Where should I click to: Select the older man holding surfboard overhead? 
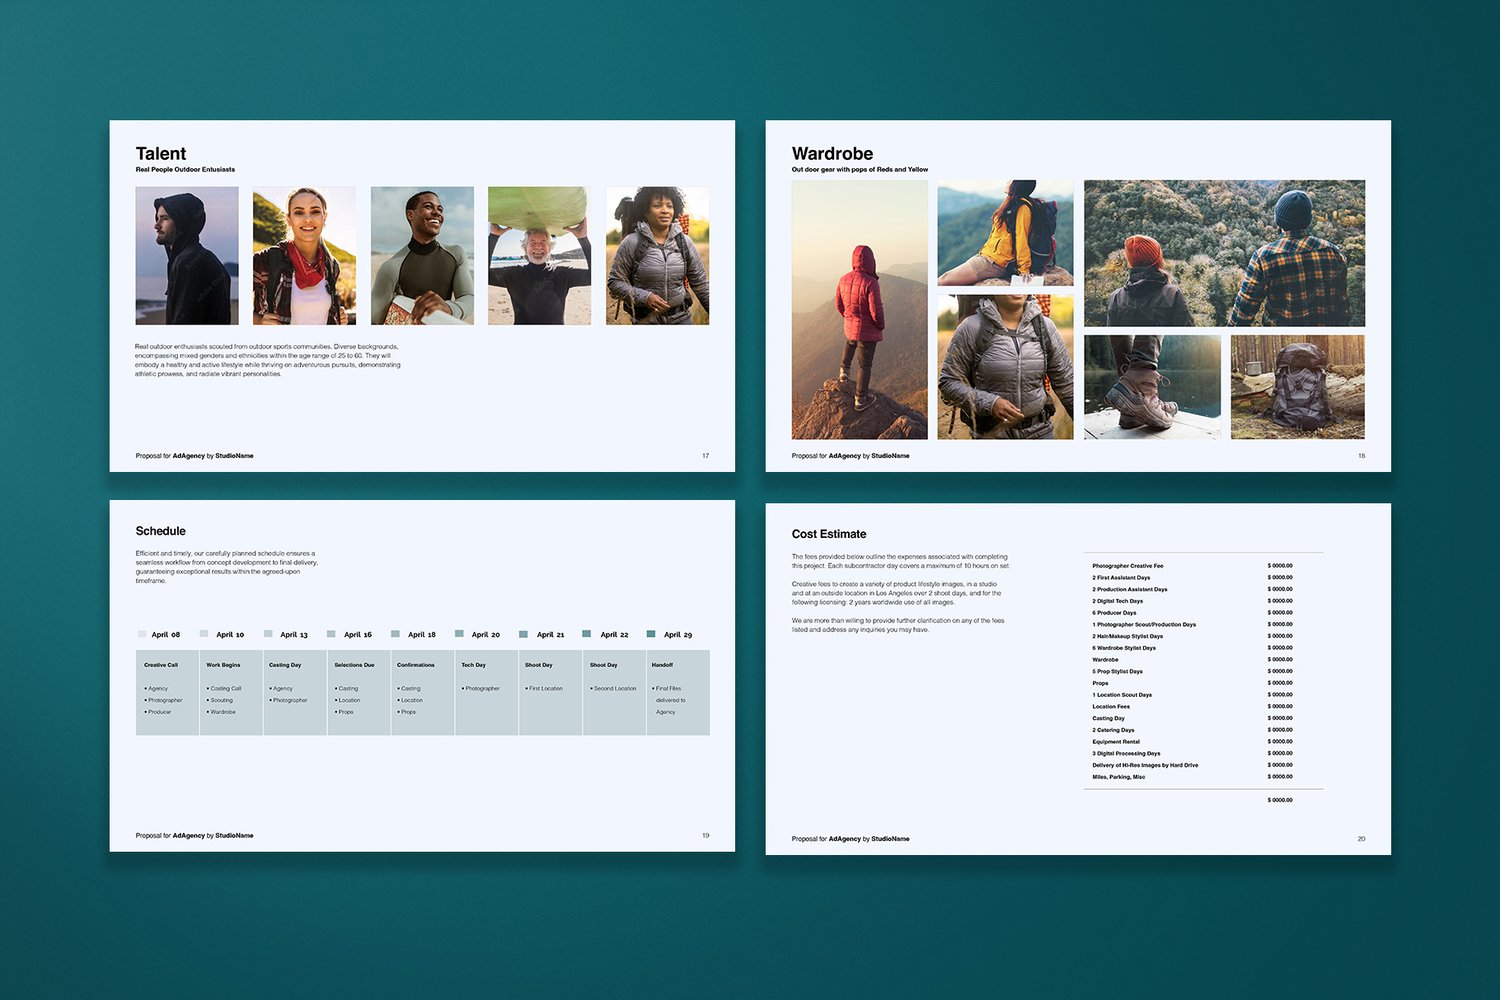(x=539, y=256)
